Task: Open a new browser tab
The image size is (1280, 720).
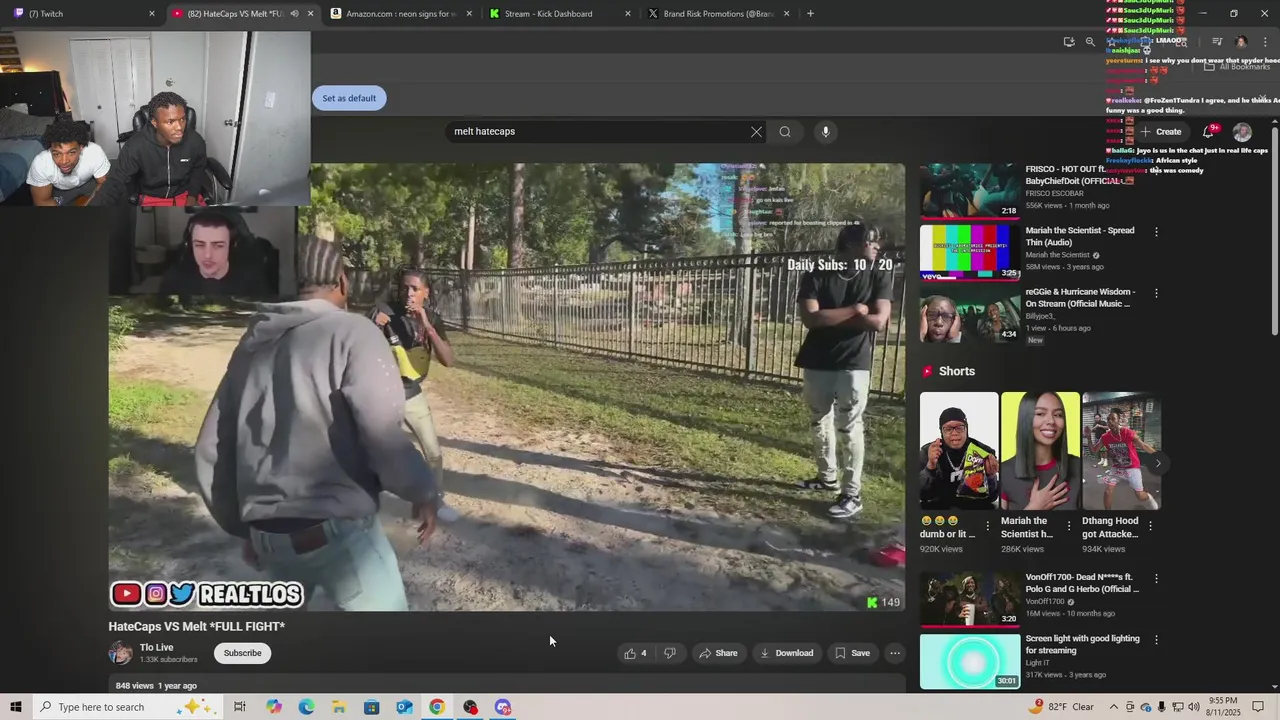Action: tap(810, 14)
